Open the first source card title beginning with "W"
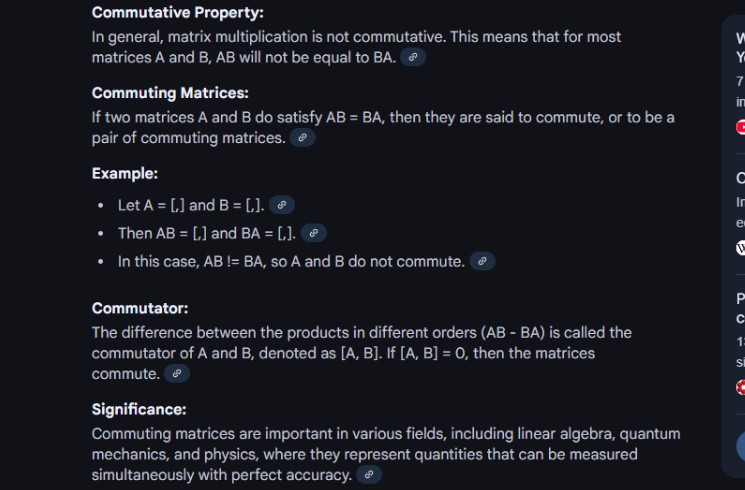 click(741, 48)
